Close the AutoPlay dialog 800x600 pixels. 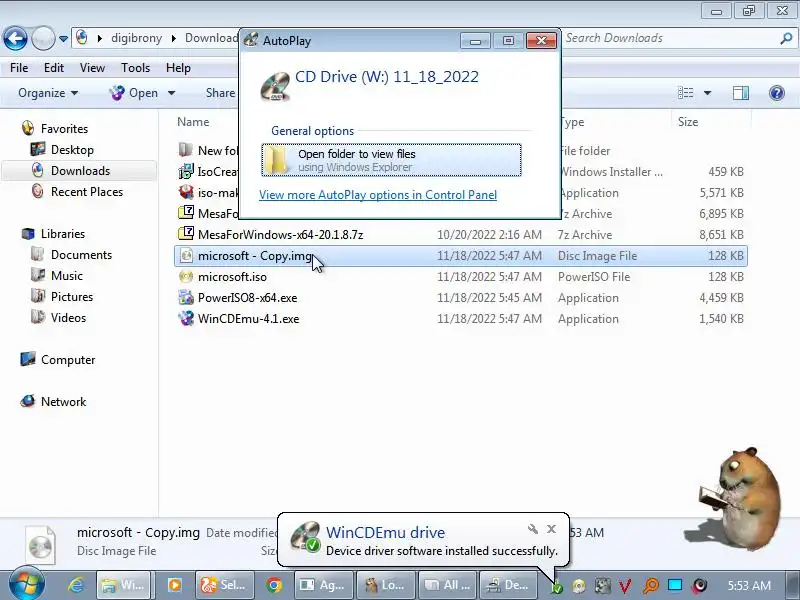[541, 40]
